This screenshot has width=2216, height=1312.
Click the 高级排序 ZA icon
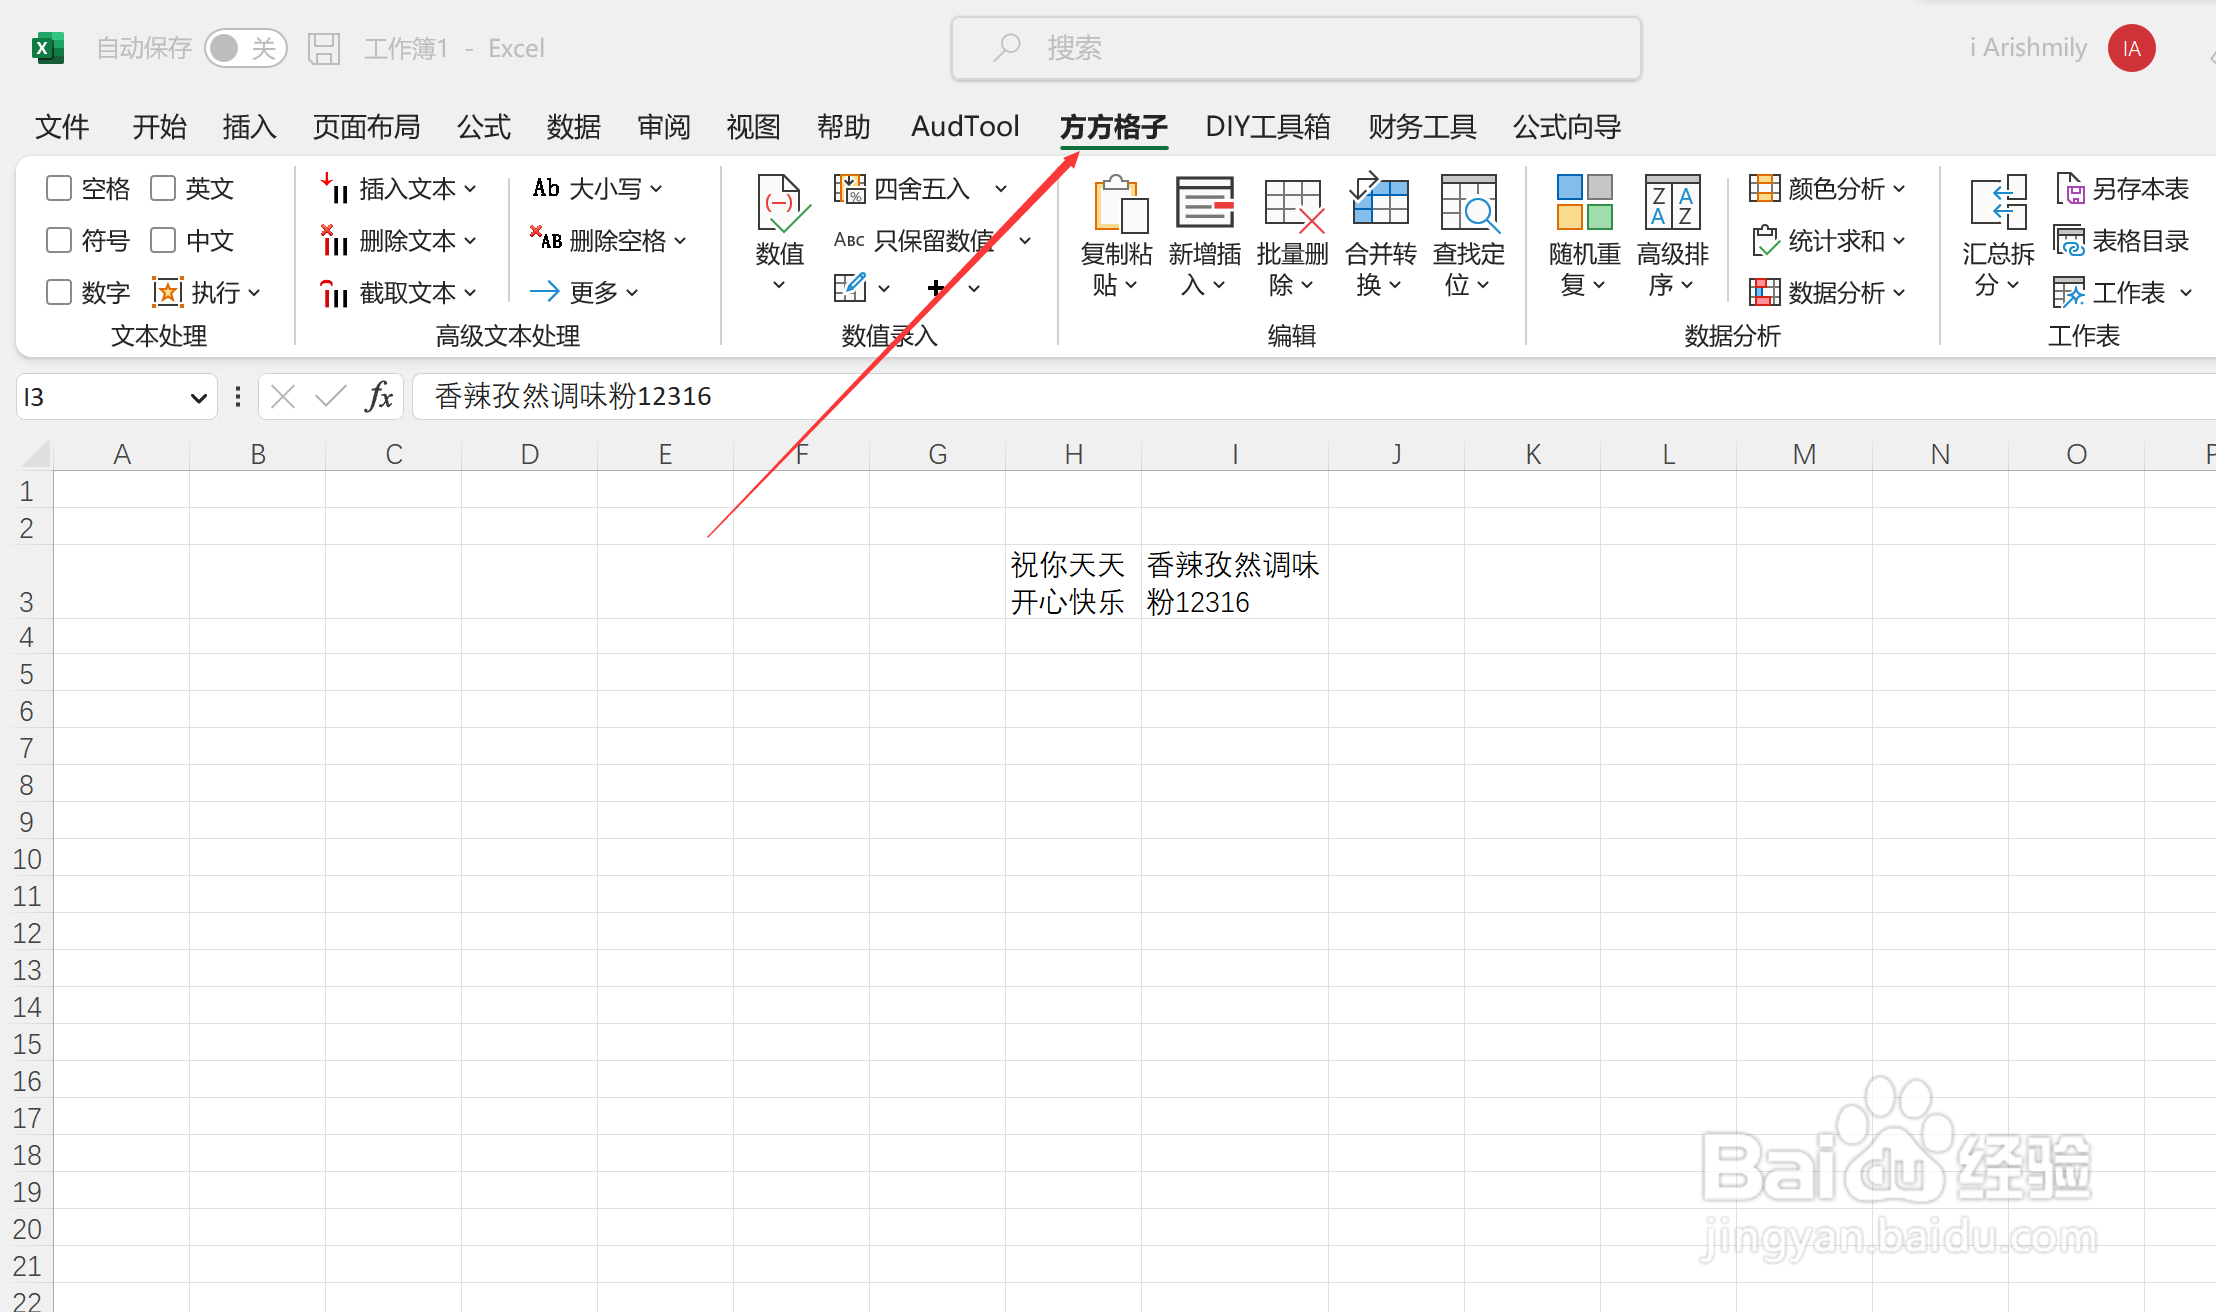(1673, 202)
